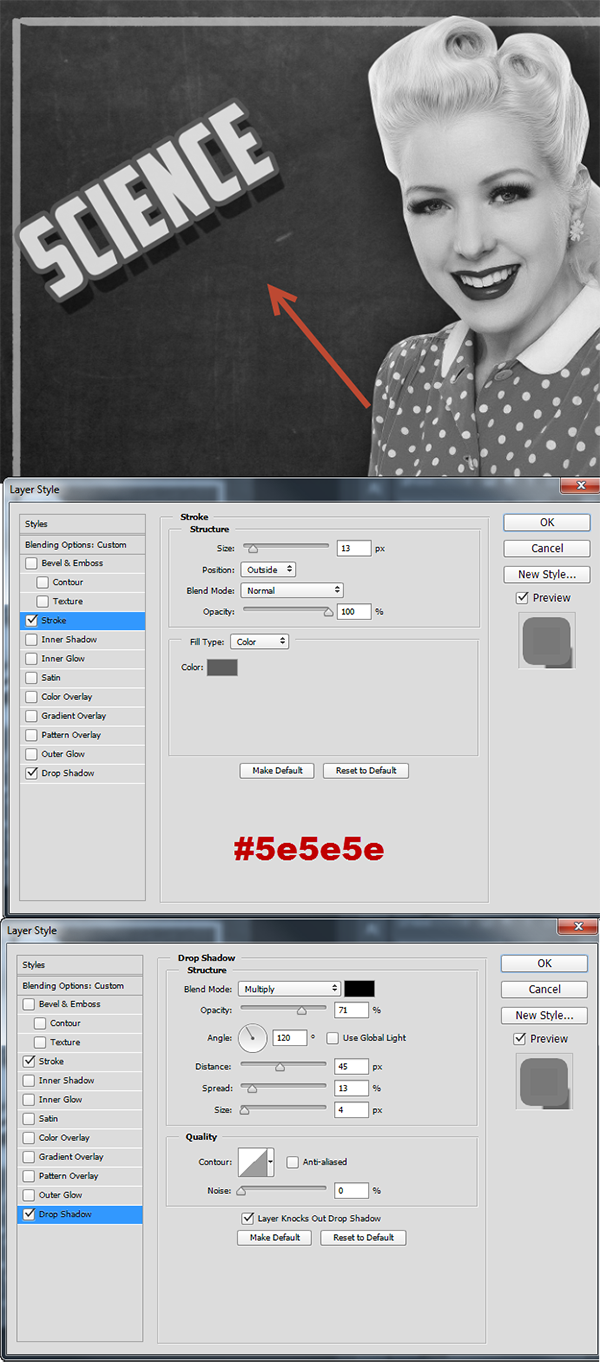
Task: Toggle the Anti-aliased checkbox
Action: point(292,1162)
